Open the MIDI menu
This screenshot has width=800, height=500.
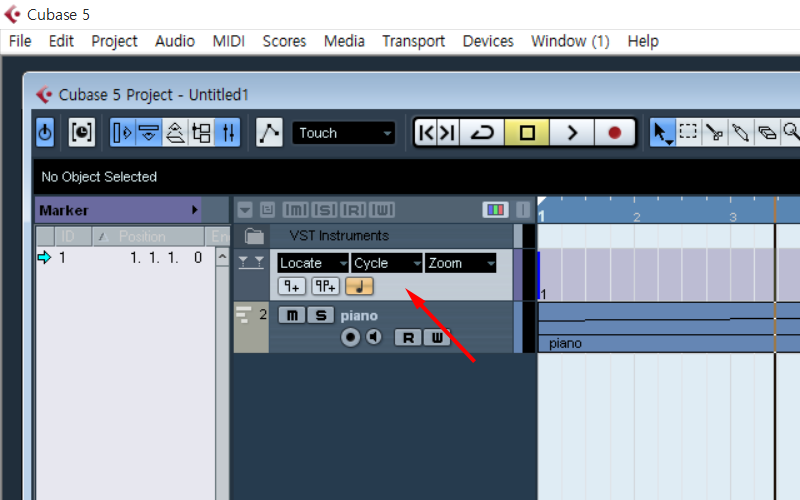click(x=229, y=41)
